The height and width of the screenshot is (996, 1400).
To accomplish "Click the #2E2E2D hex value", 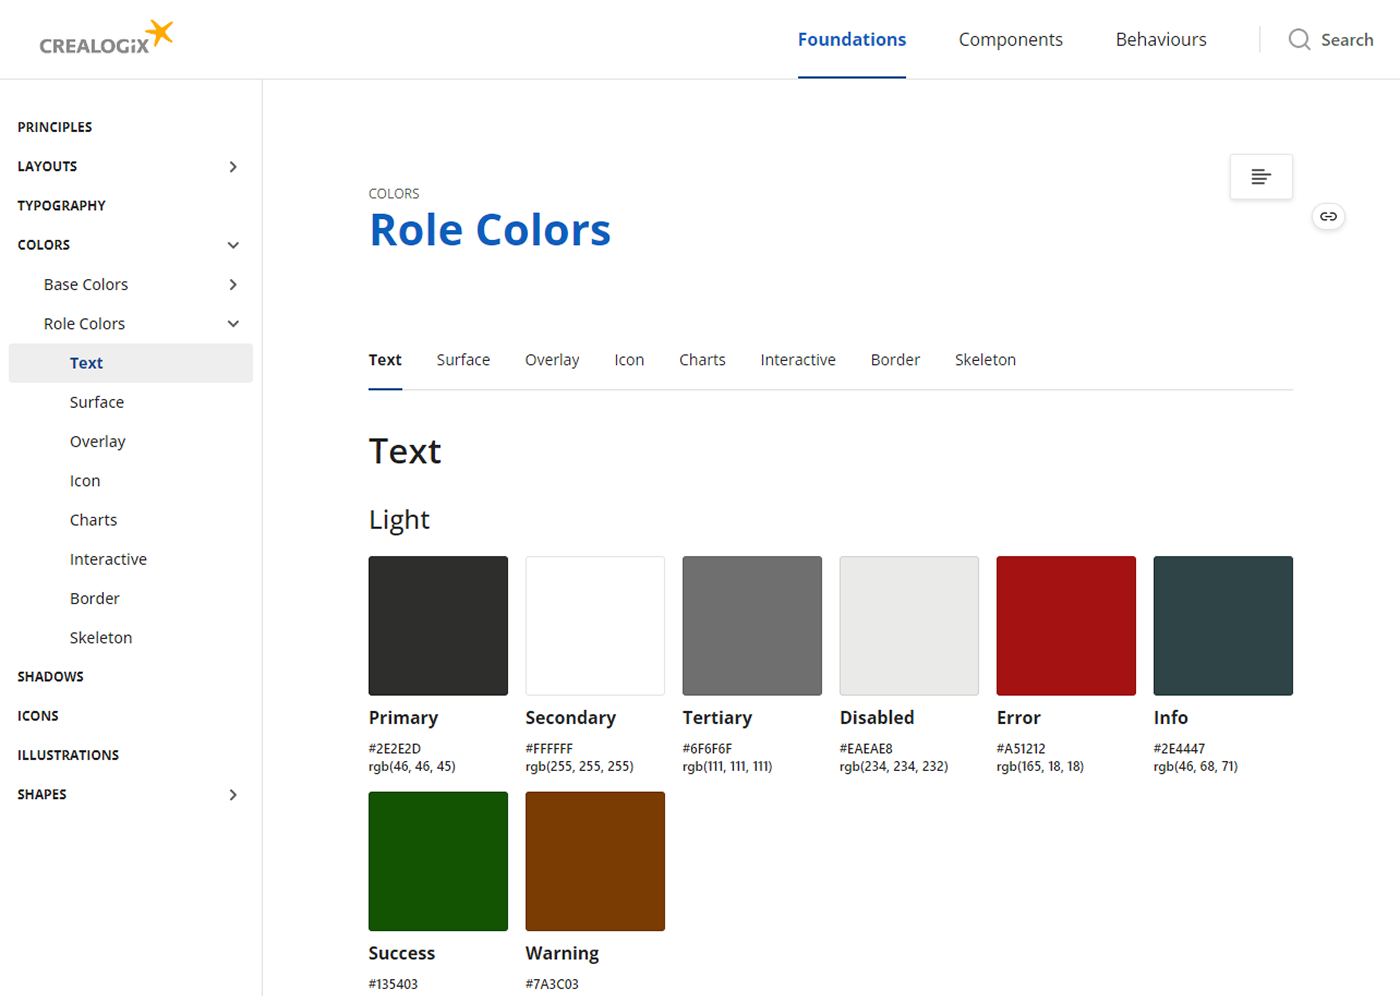I will point(395,749).
